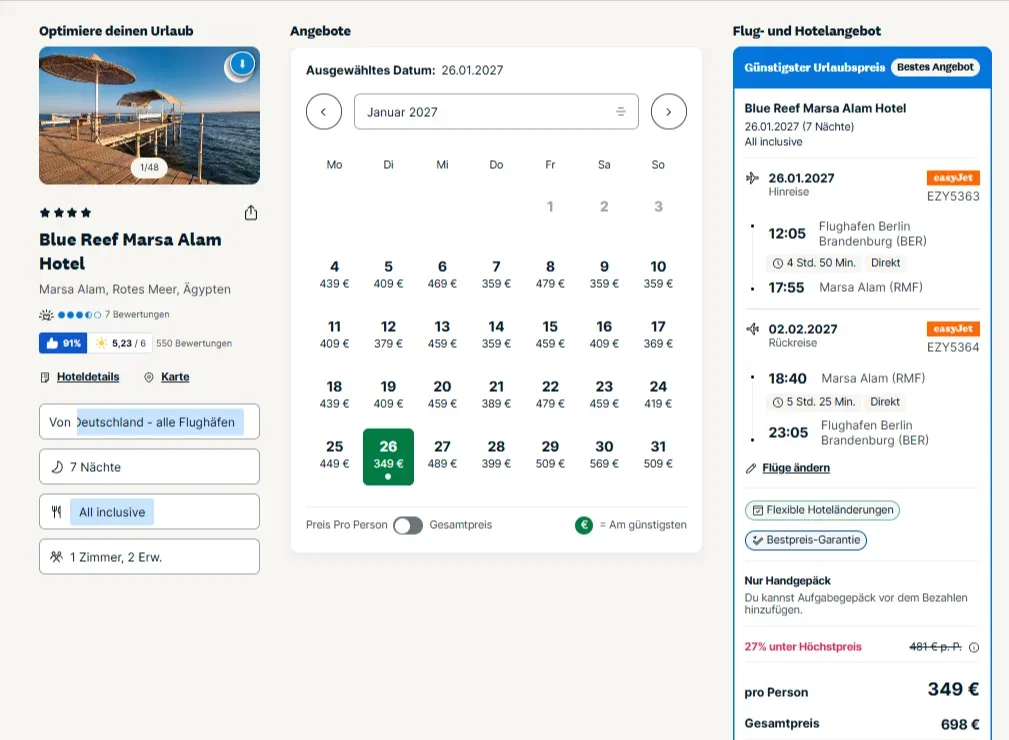1009x740 pixels.
Task: Select January 4 priced 439 €
Action: [x=334, y=275]
